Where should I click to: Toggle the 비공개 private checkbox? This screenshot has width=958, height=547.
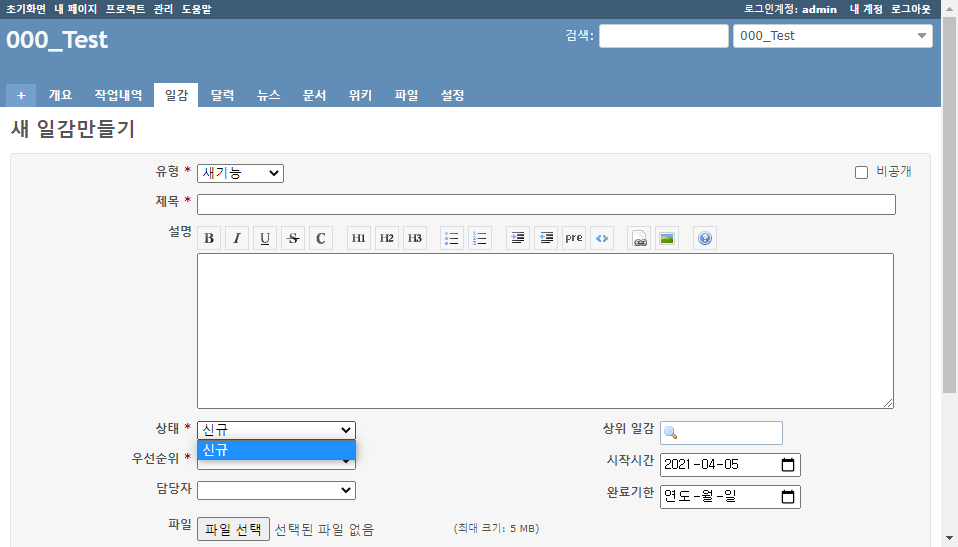coord(861,172)
